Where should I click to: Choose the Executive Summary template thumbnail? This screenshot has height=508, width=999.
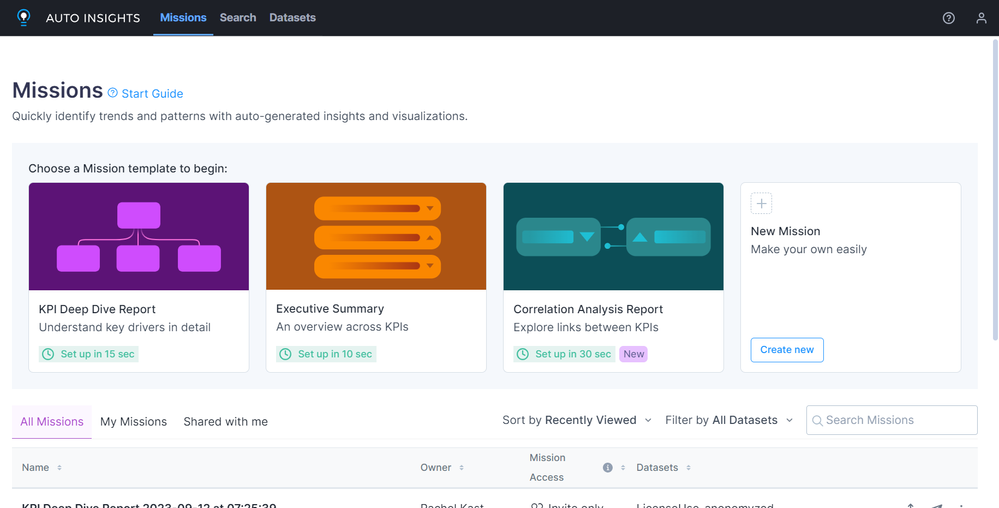(x=376, y=236)
